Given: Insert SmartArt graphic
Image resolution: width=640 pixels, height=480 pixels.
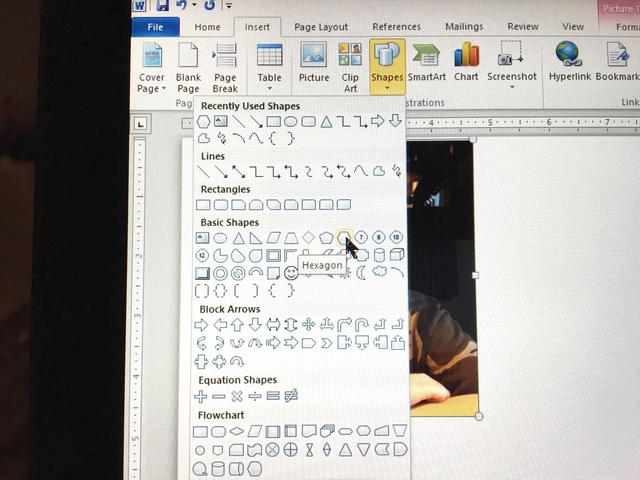Looking at the screenshot, I should (427, 61).
